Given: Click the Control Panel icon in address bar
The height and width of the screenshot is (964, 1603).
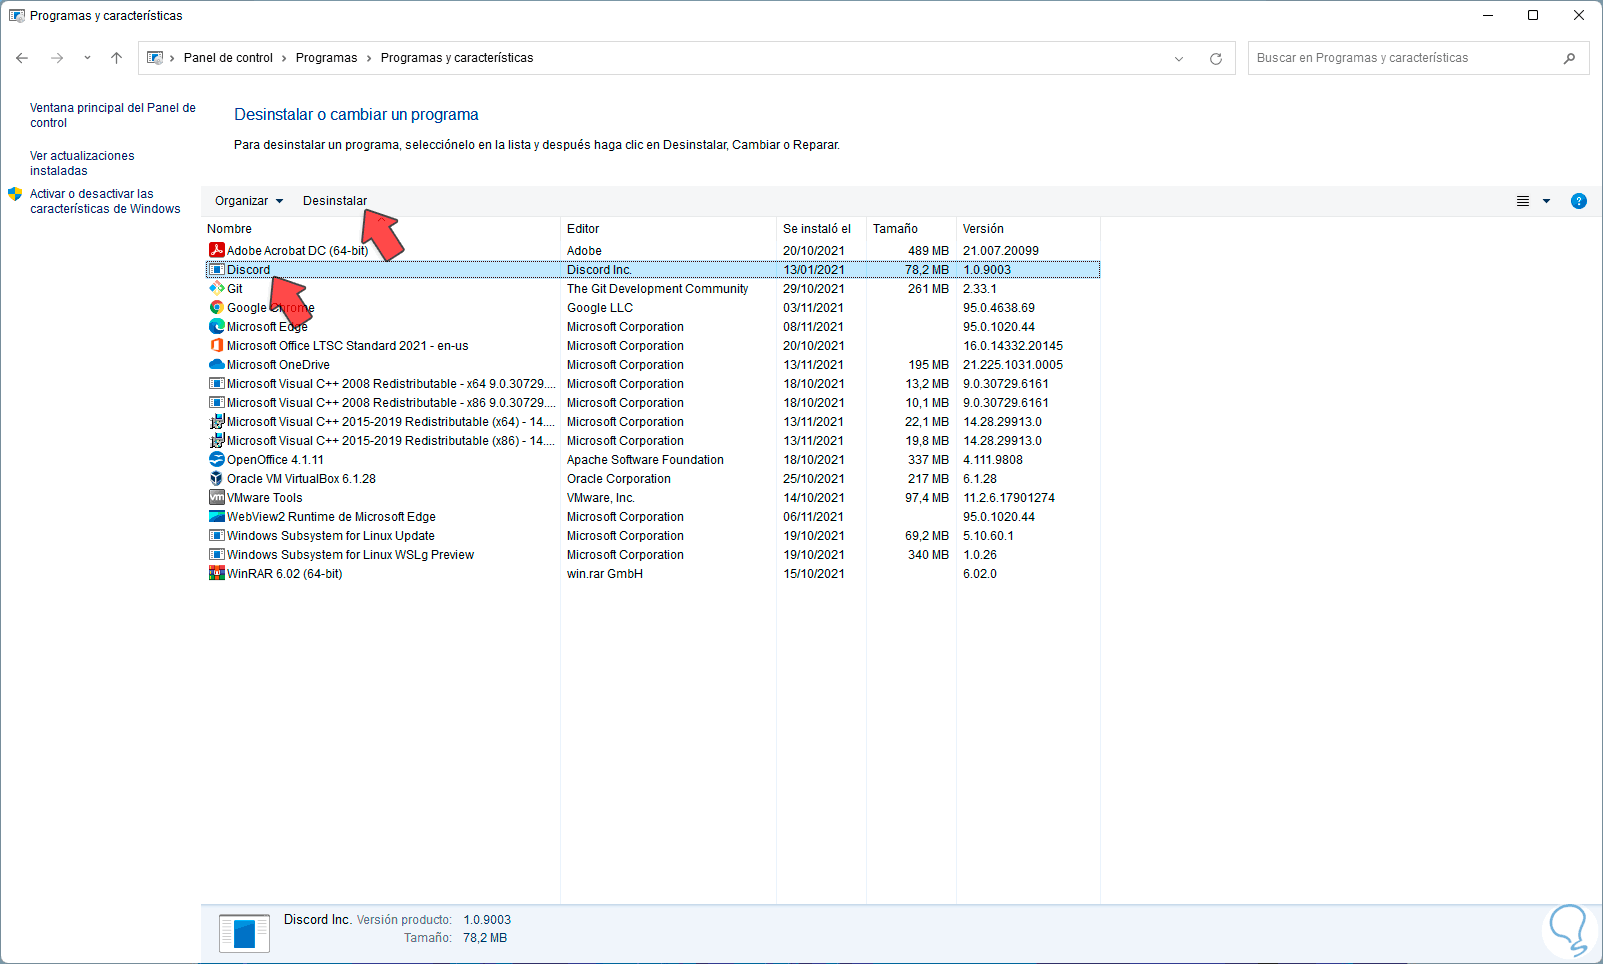Looking at the screenshot, I should click(155, 58).
